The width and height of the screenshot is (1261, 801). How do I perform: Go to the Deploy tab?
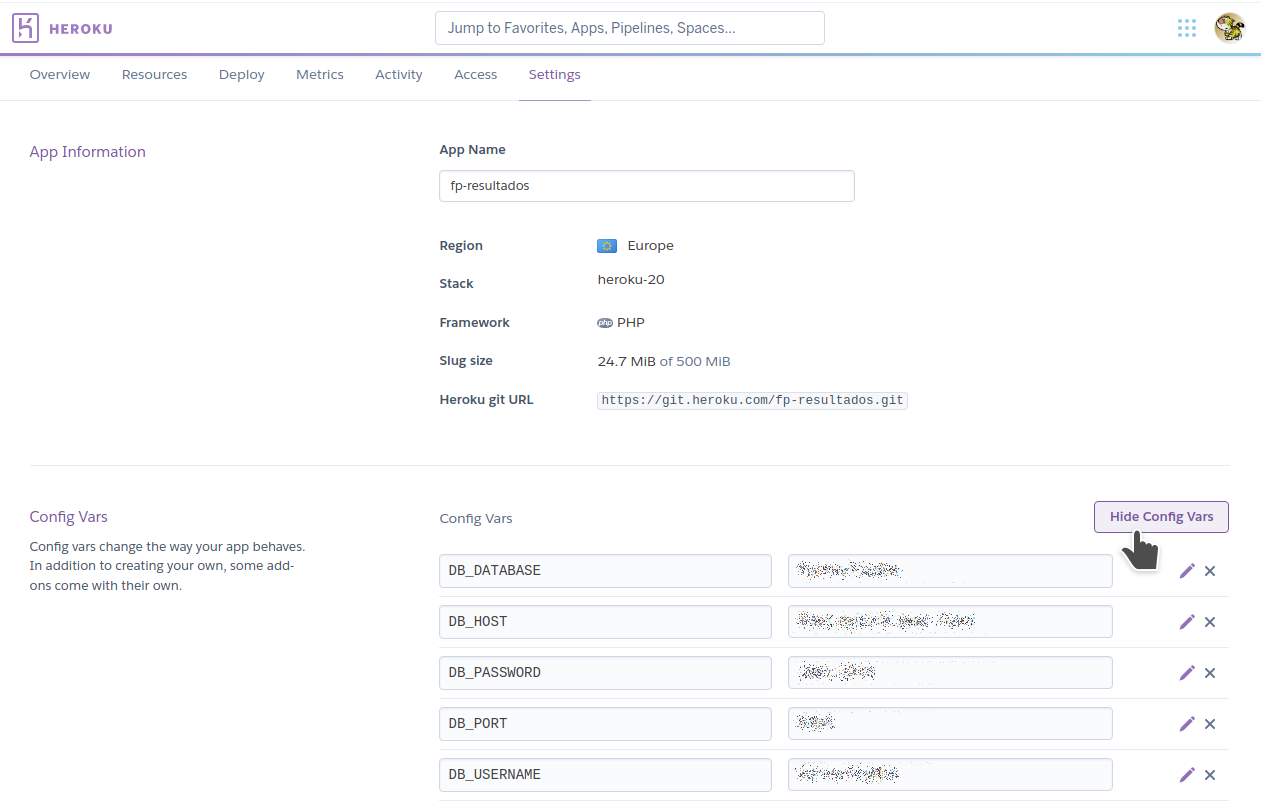(242, 75)
